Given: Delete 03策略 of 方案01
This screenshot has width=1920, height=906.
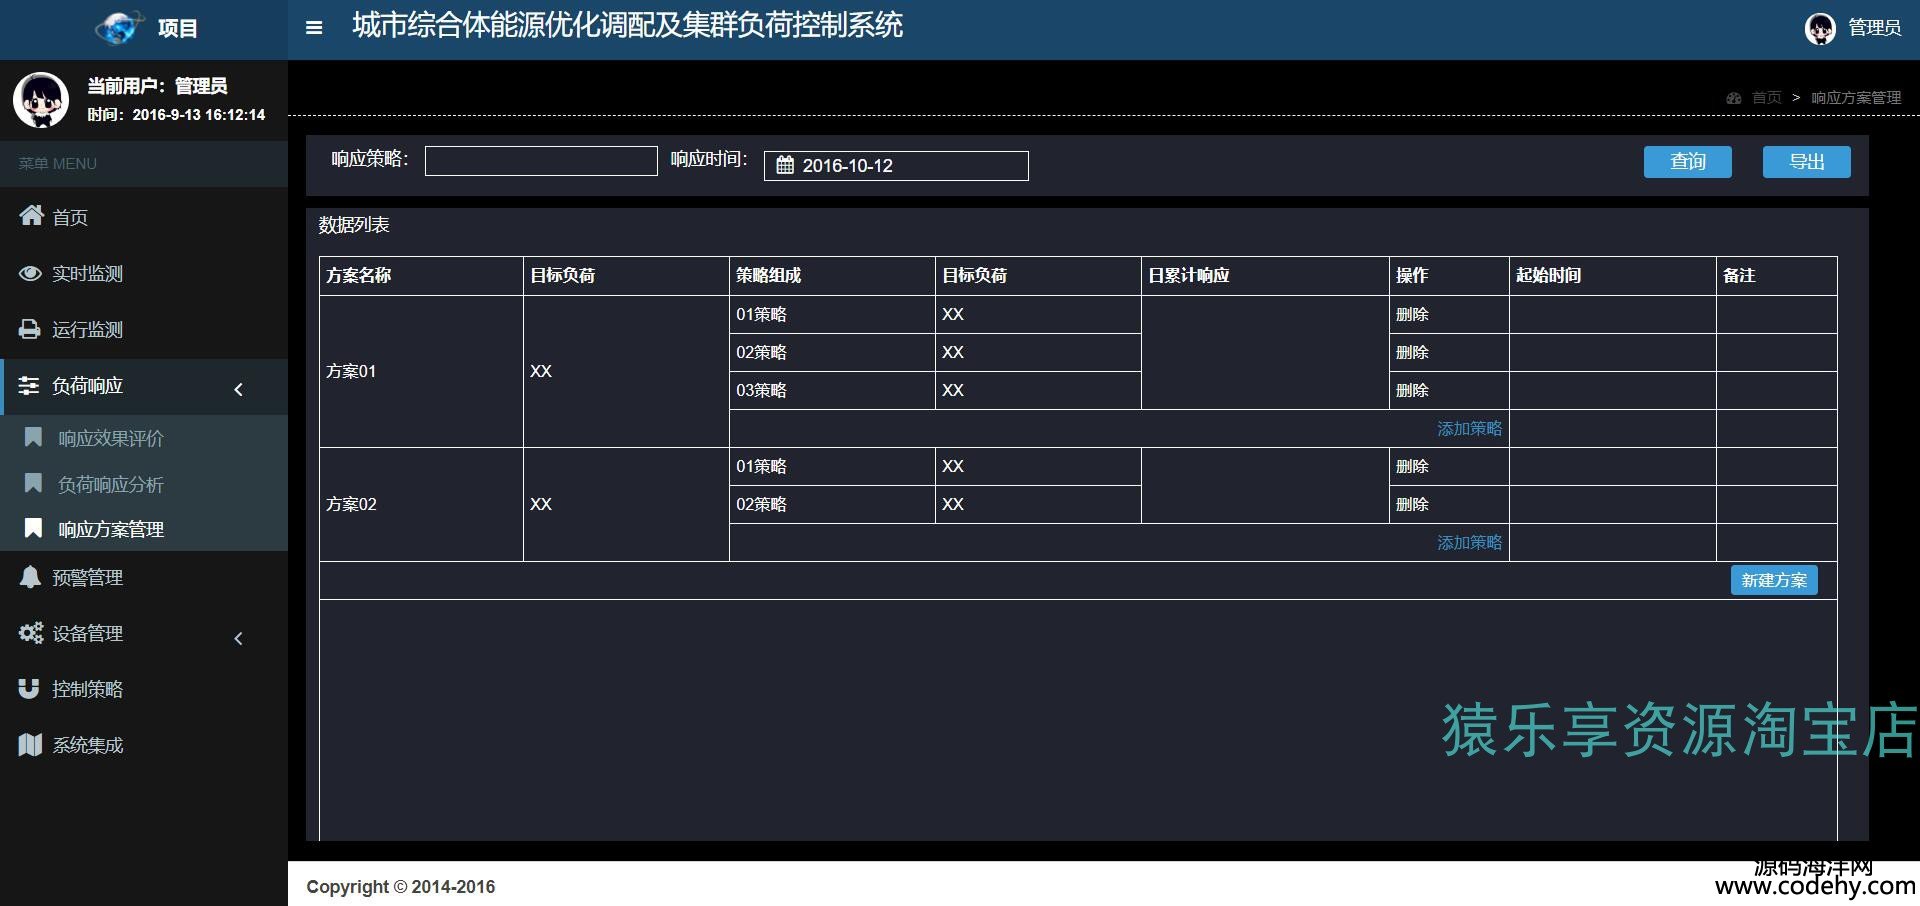Looking at the screenshot, I should (x=1412, y=390).
